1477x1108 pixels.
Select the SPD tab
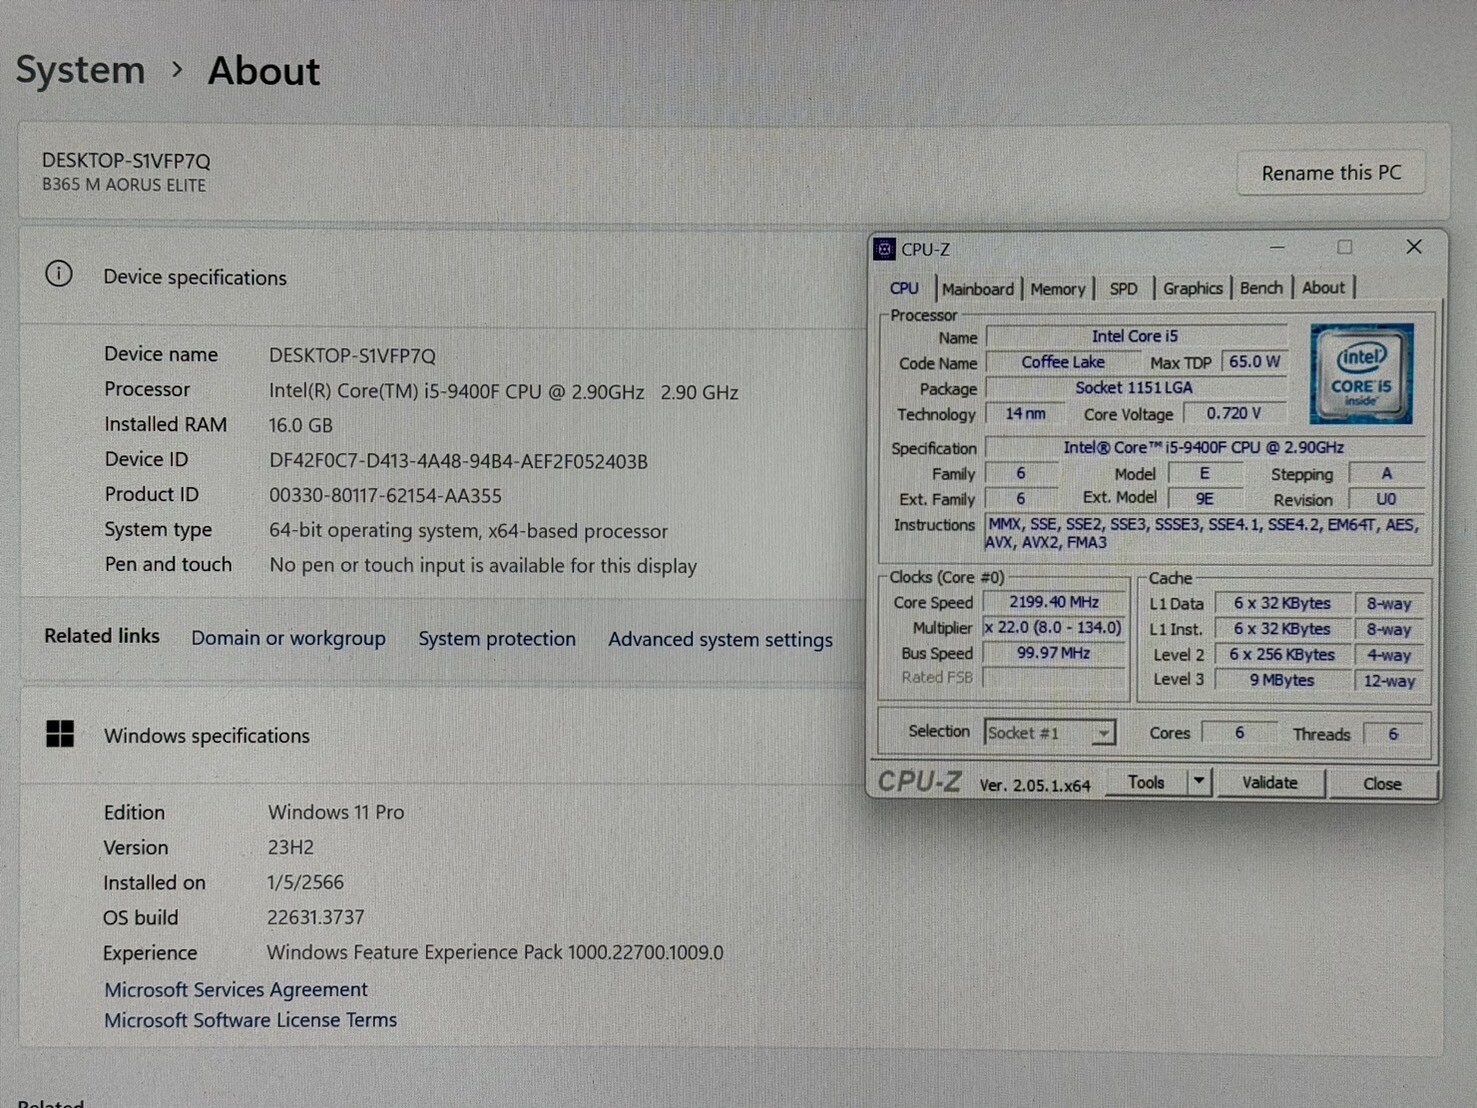pyautogui.click(x=1124, y=289)
